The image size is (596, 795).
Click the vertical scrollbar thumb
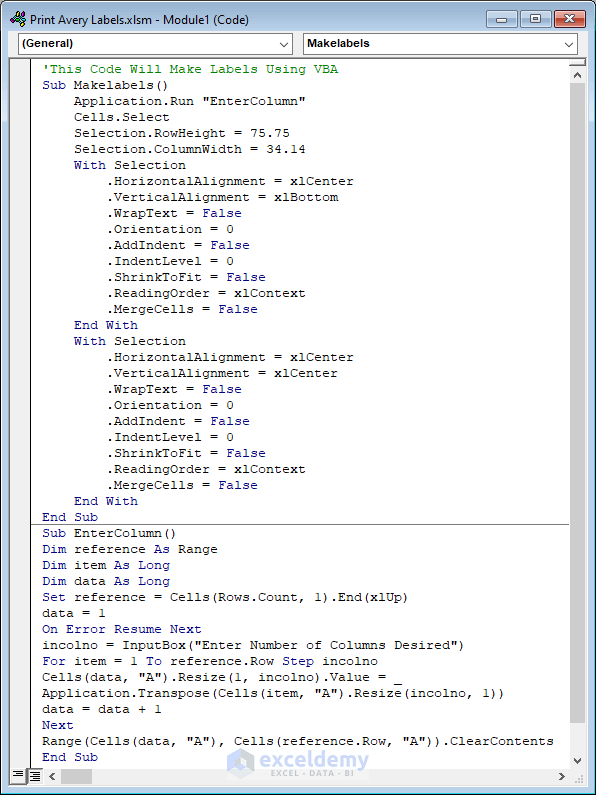click(577, 403)
